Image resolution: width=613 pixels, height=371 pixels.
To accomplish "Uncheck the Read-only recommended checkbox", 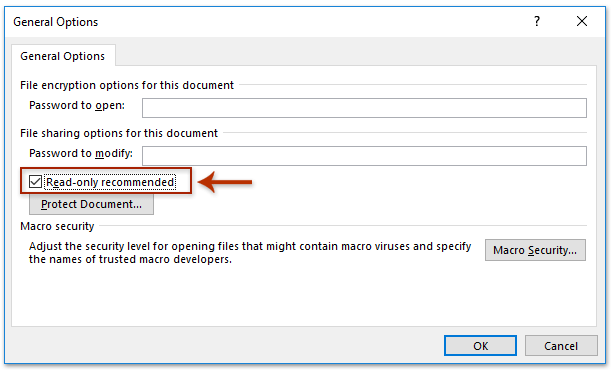I will coord(35,181).
